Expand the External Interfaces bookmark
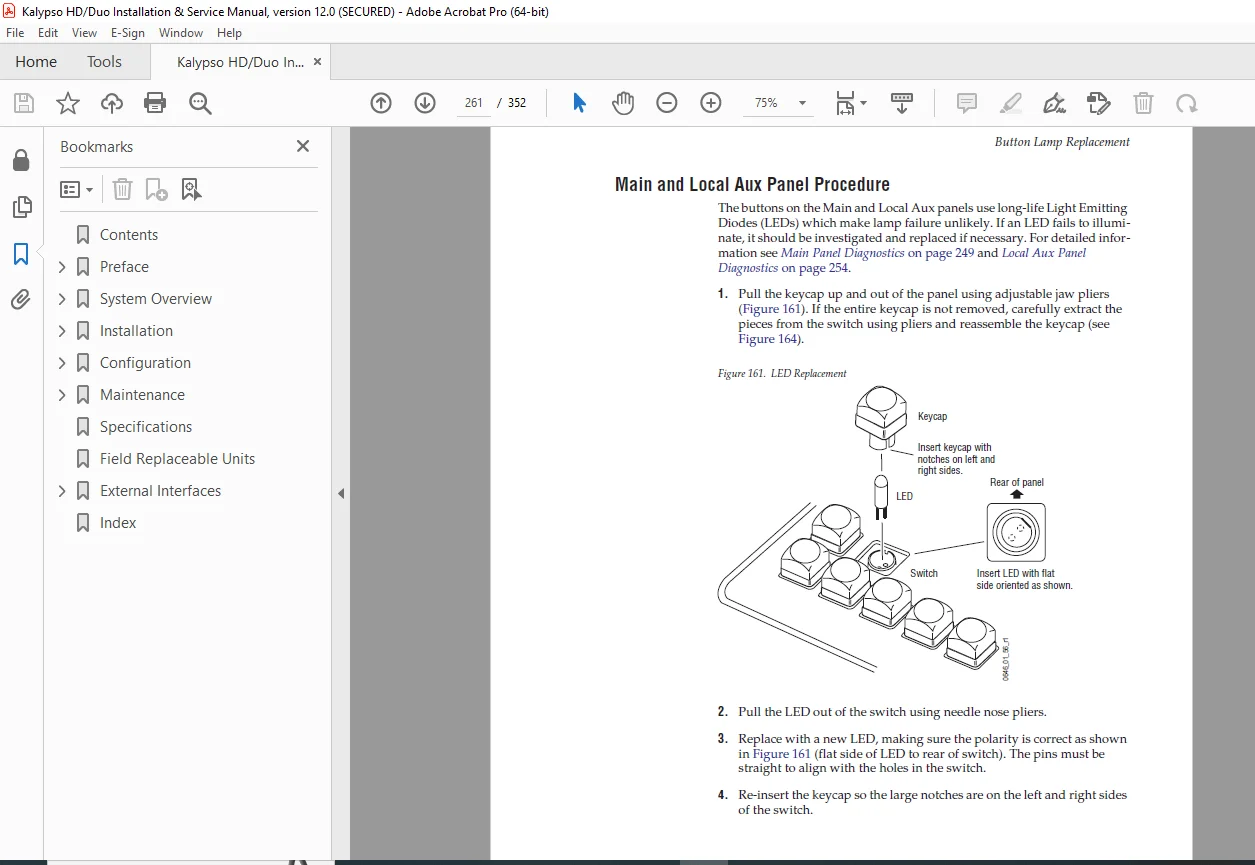The height and width of the screenshot is (865, 1255). [62, 491]
